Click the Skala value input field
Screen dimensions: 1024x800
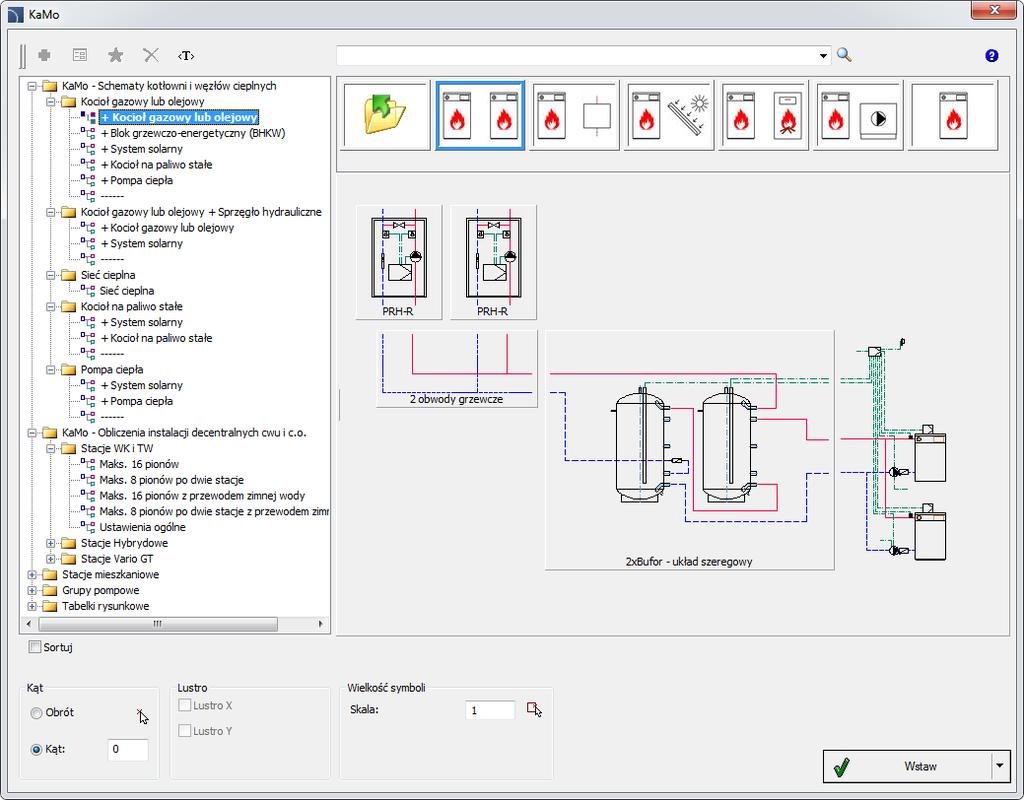tap(490, 711)
